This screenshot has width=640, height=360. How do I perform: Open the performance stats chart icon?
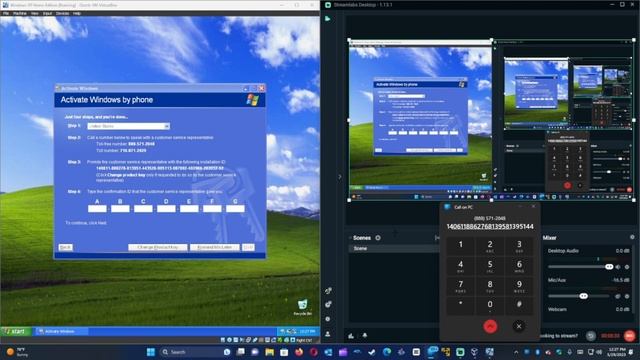pyautogui.click(x=351, y=336)
